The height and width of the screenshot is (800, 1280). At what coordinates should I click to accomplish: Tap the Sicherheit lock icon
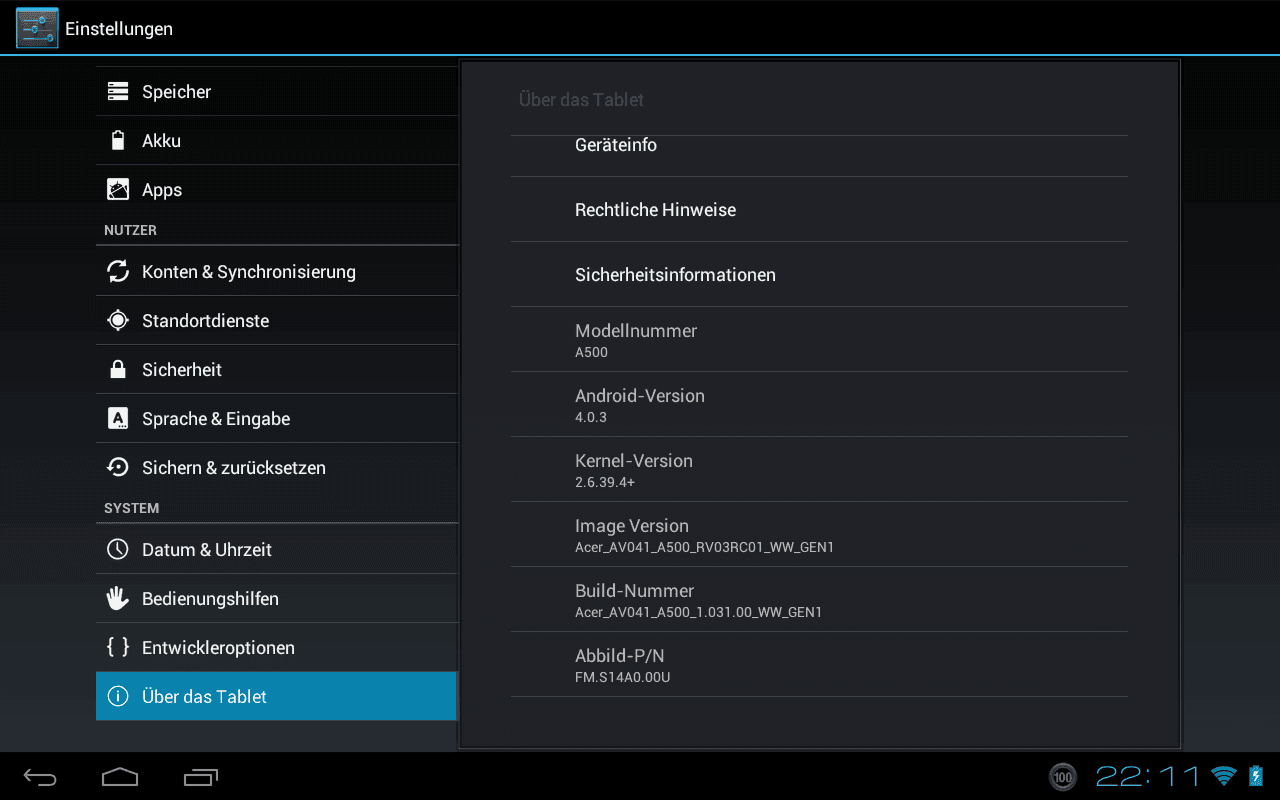(x=118, y=369)
